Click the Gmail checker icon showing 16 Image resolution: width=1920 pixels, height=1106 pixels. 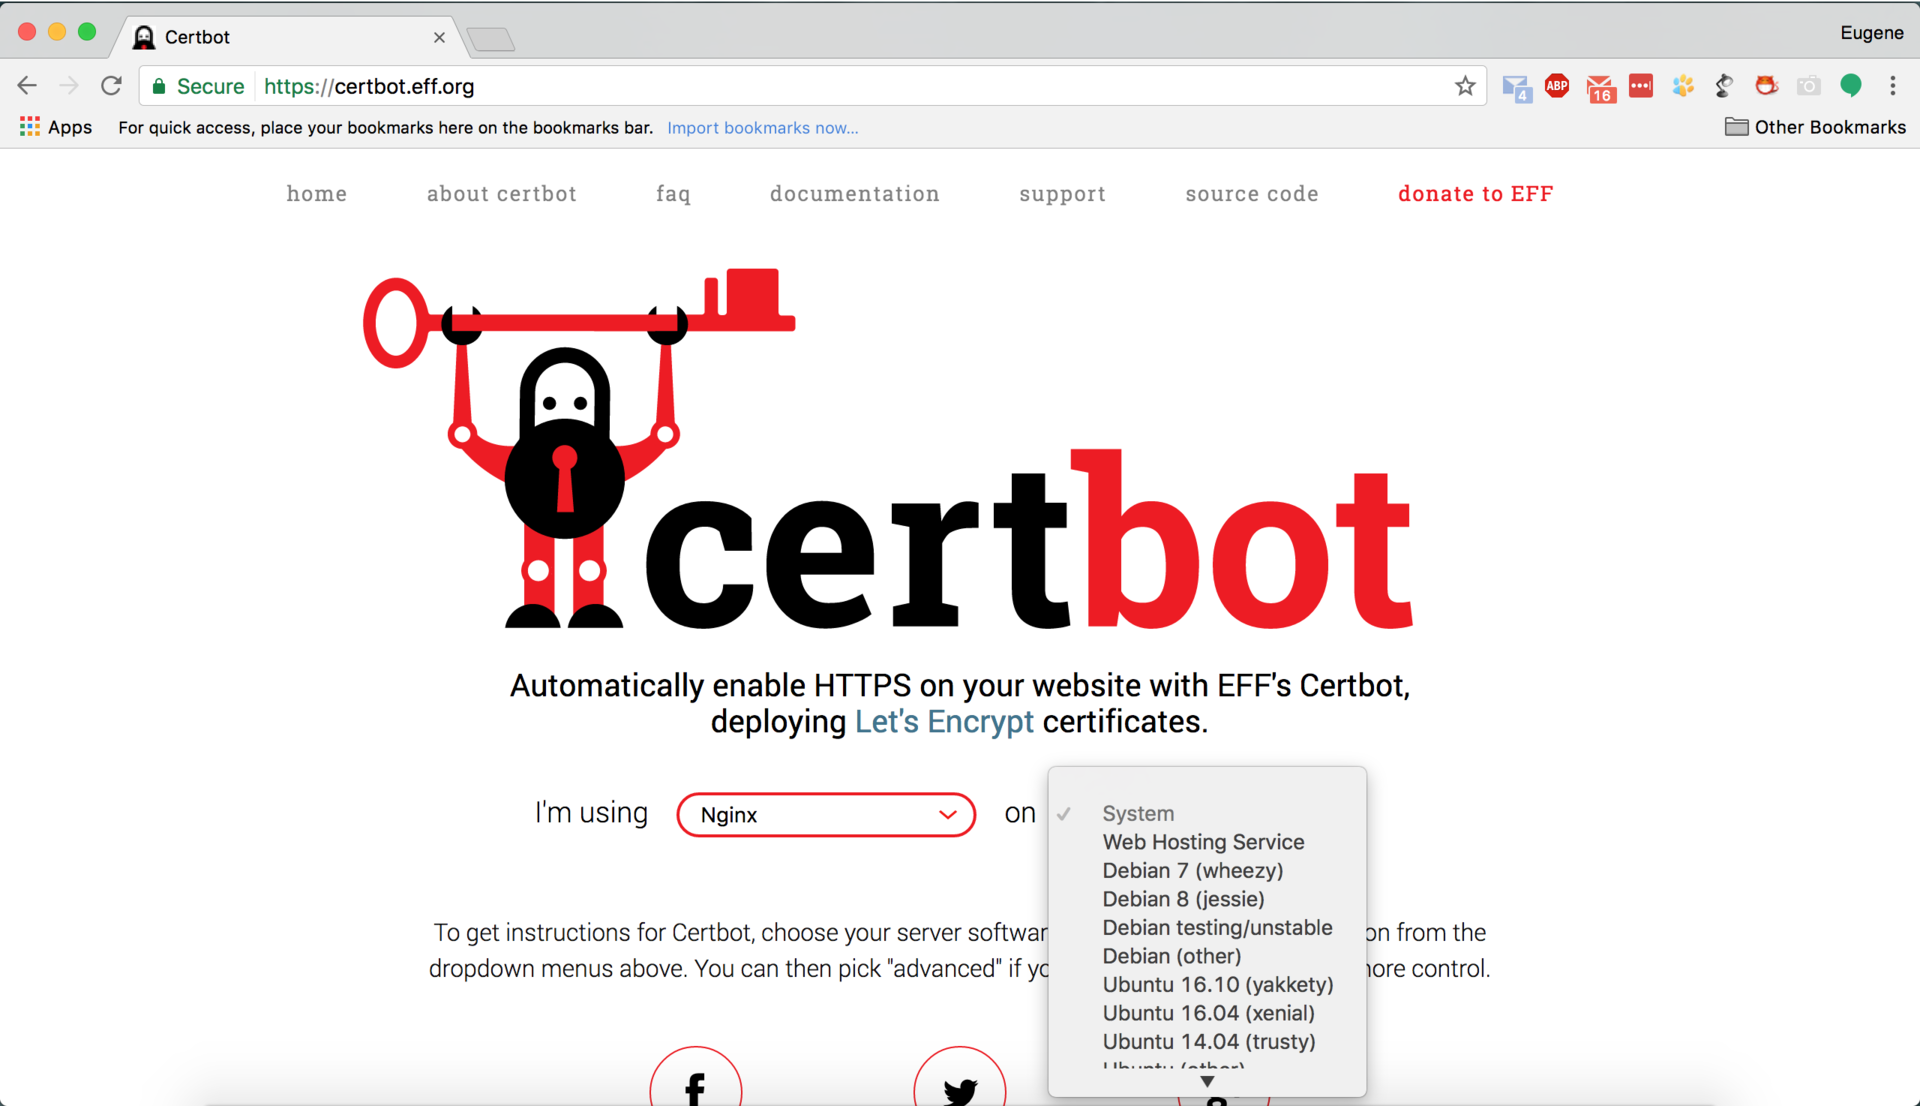pyautogui.click(x=1600, y=89)
